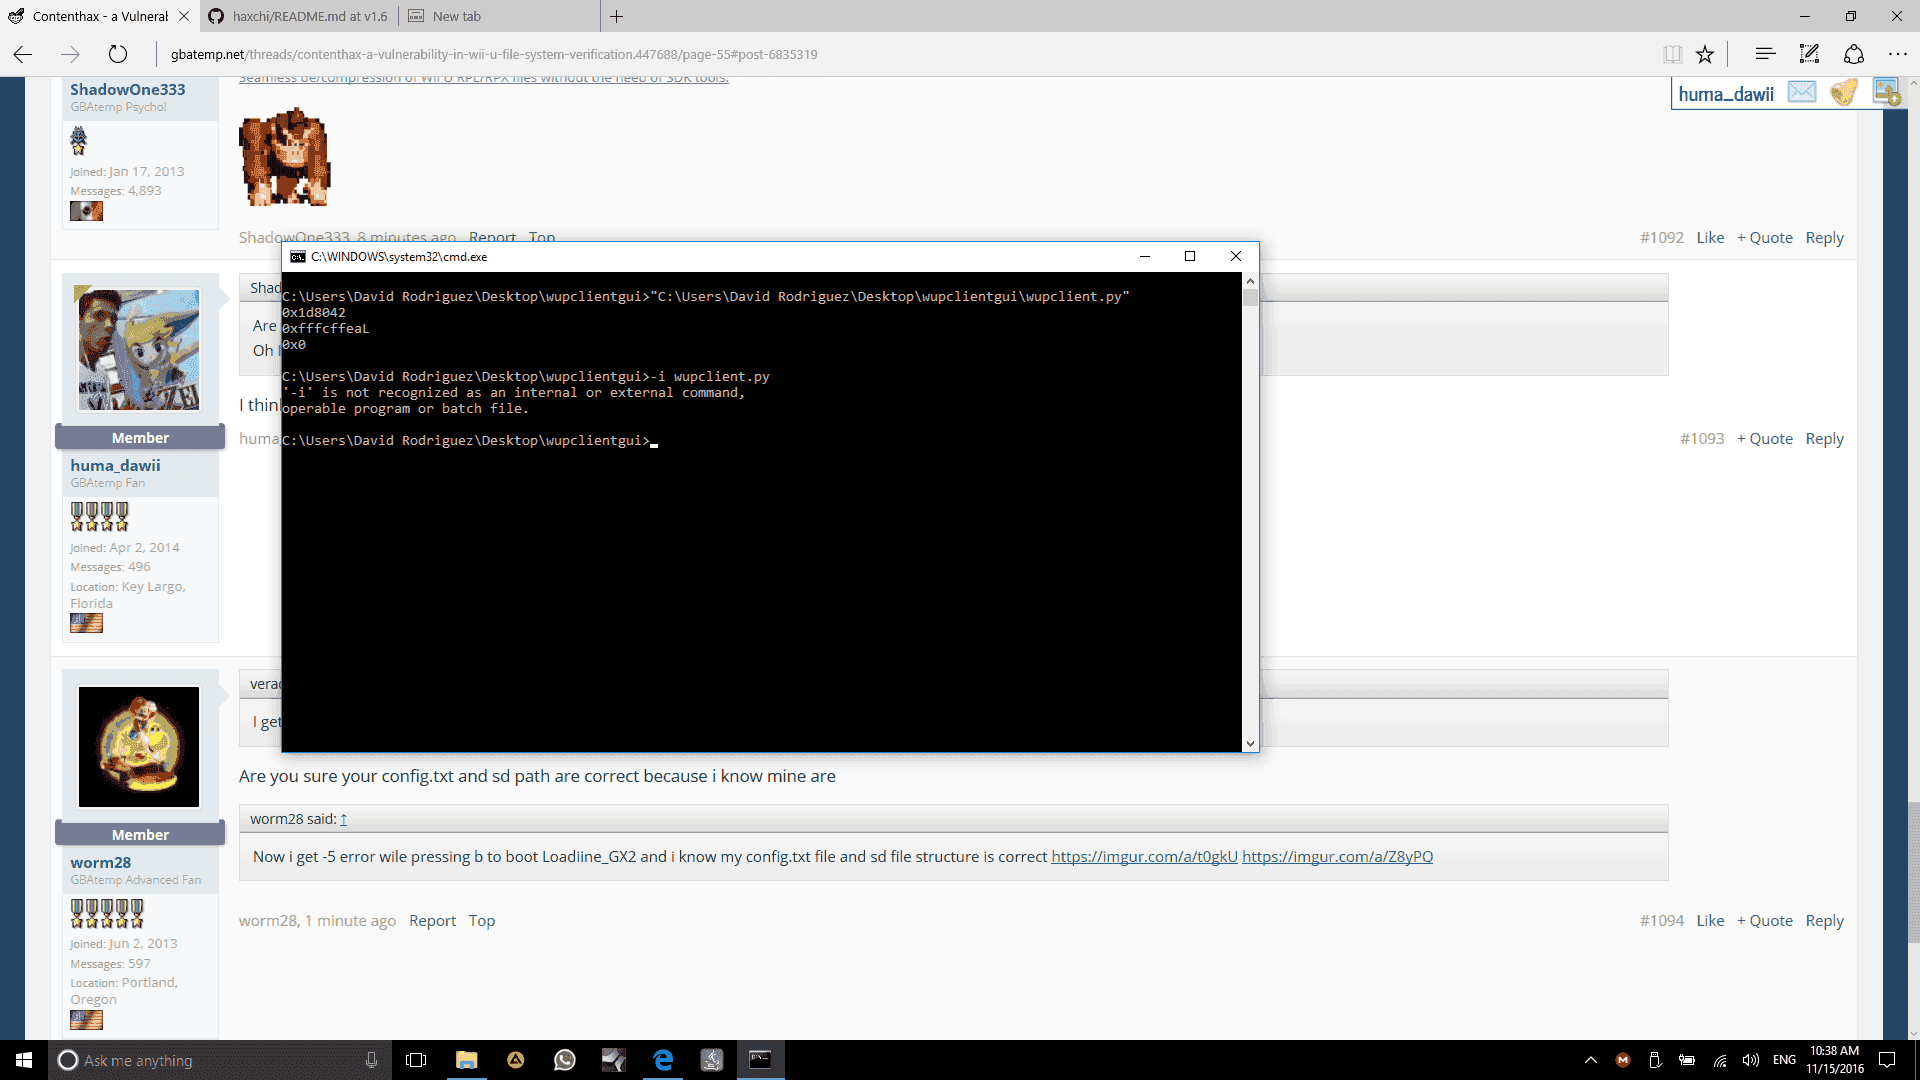Show hidden system tray icons

(1591, 1060)
